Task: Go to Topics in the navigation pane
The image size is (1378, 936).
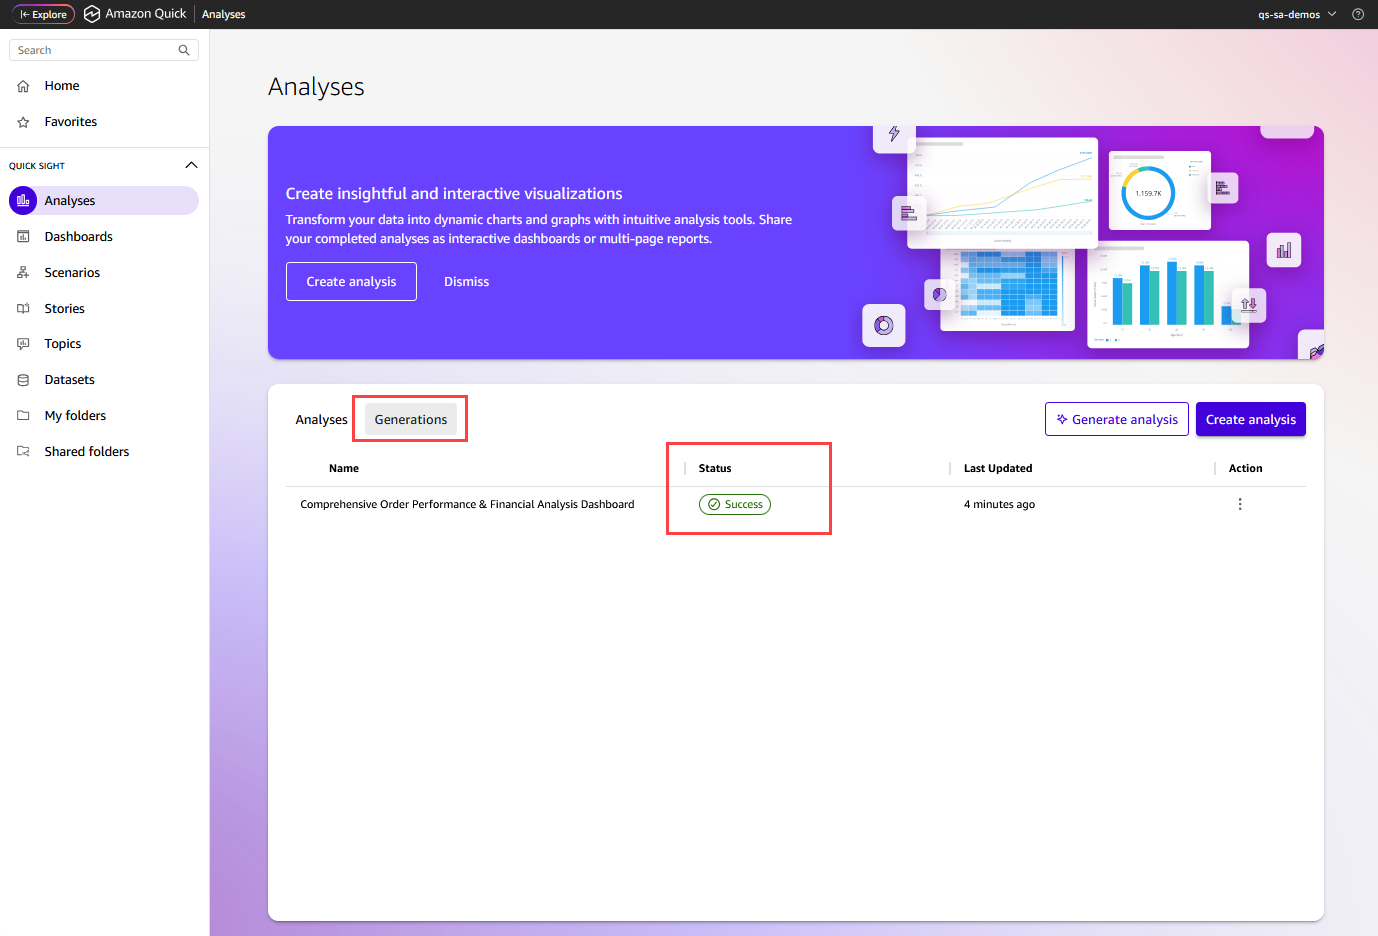Action: pos(63,343)
